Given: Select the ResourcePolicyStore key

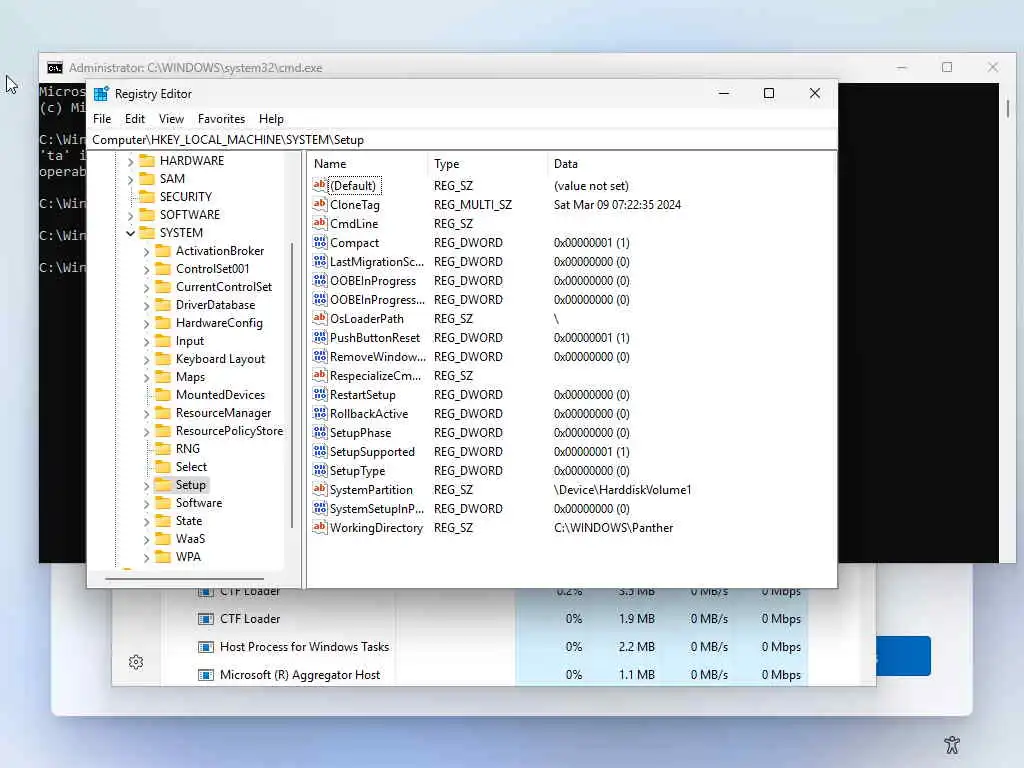Looking at the screenshot, I should coord(229,431).
